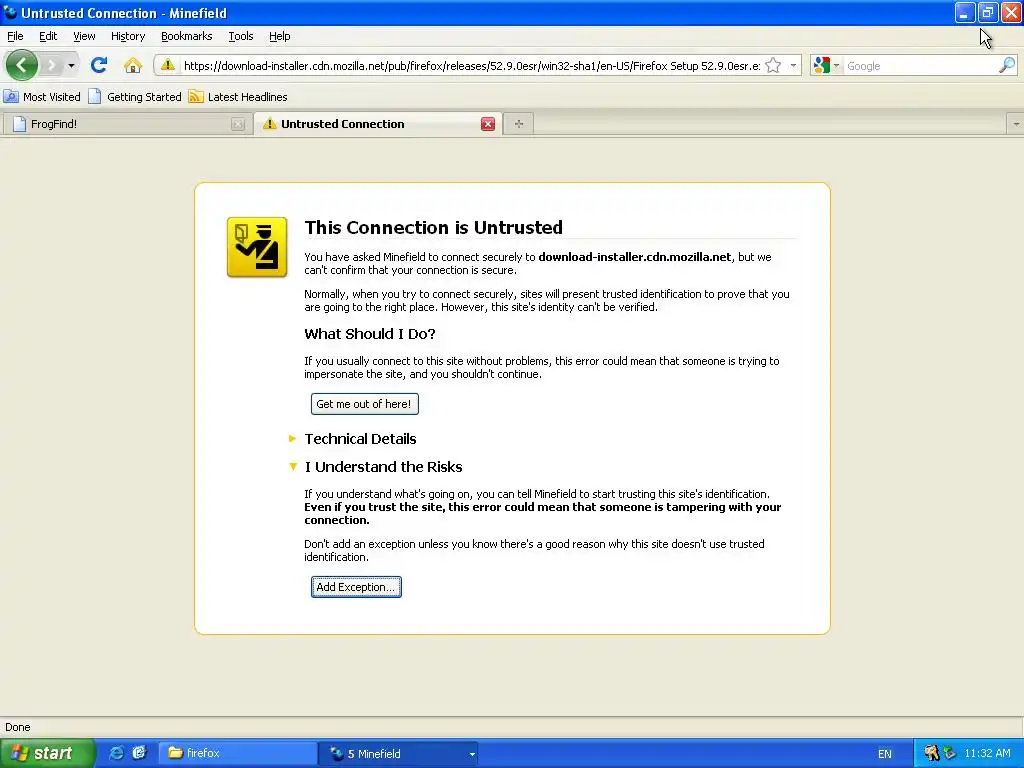The image size is (1024, 768).
Task: Open the Tools menu
Action: click(x=241, y=36)
